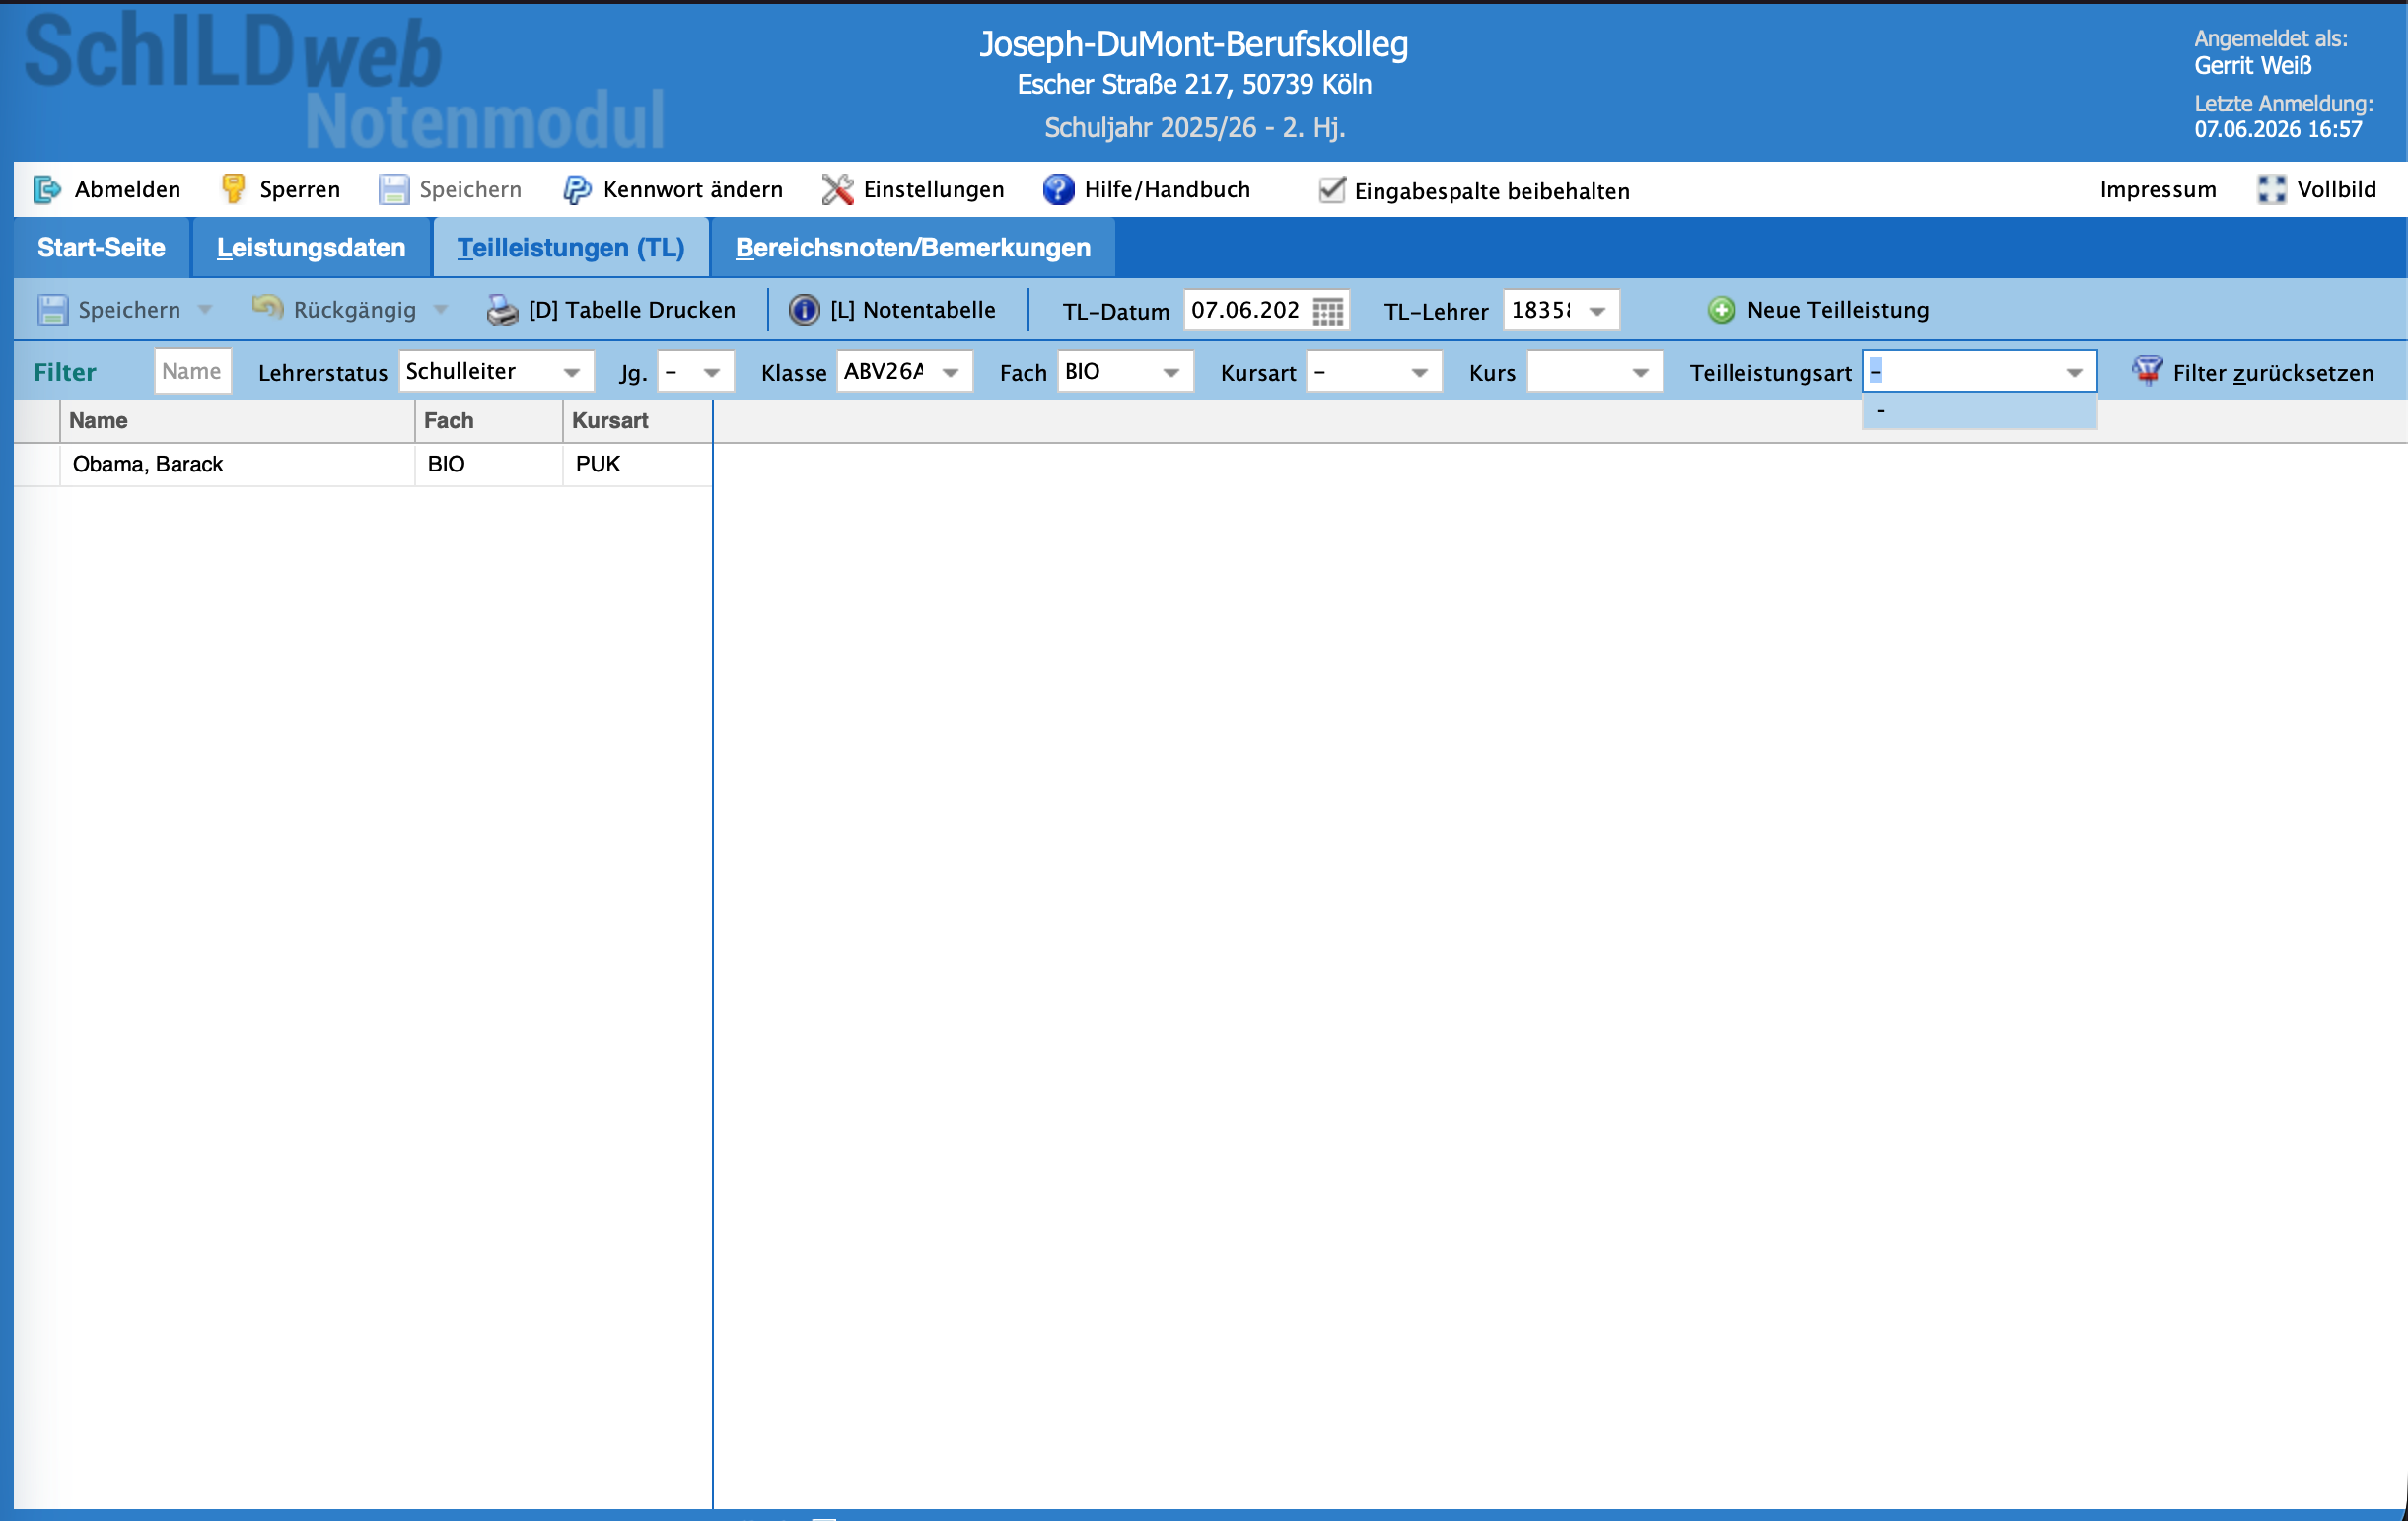The image size is (2408, 1521).
Task: Click the Fach column header
Action: pos(489,421)
